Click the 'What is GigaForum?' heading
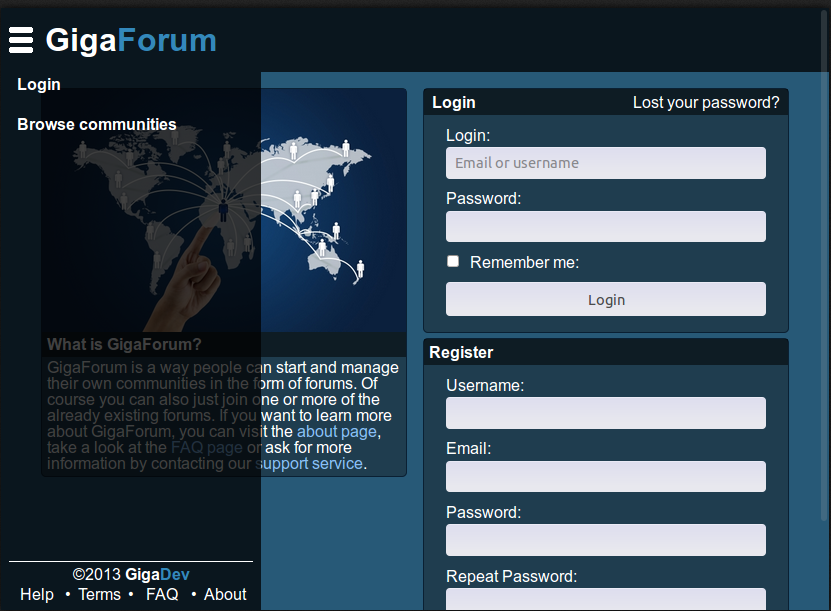This screenshot has width=831, height=611. [x=124, y=344]
